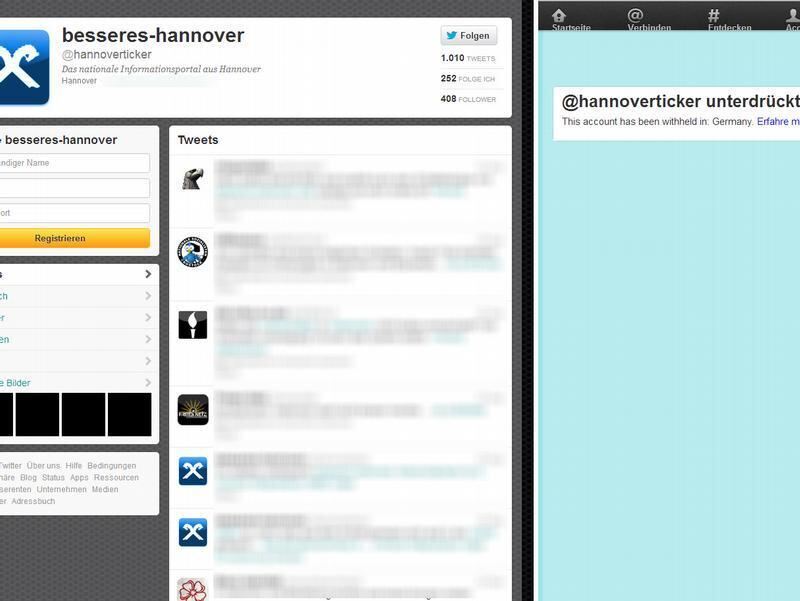
Task: Click the password input field
Action: pos(74,213)
